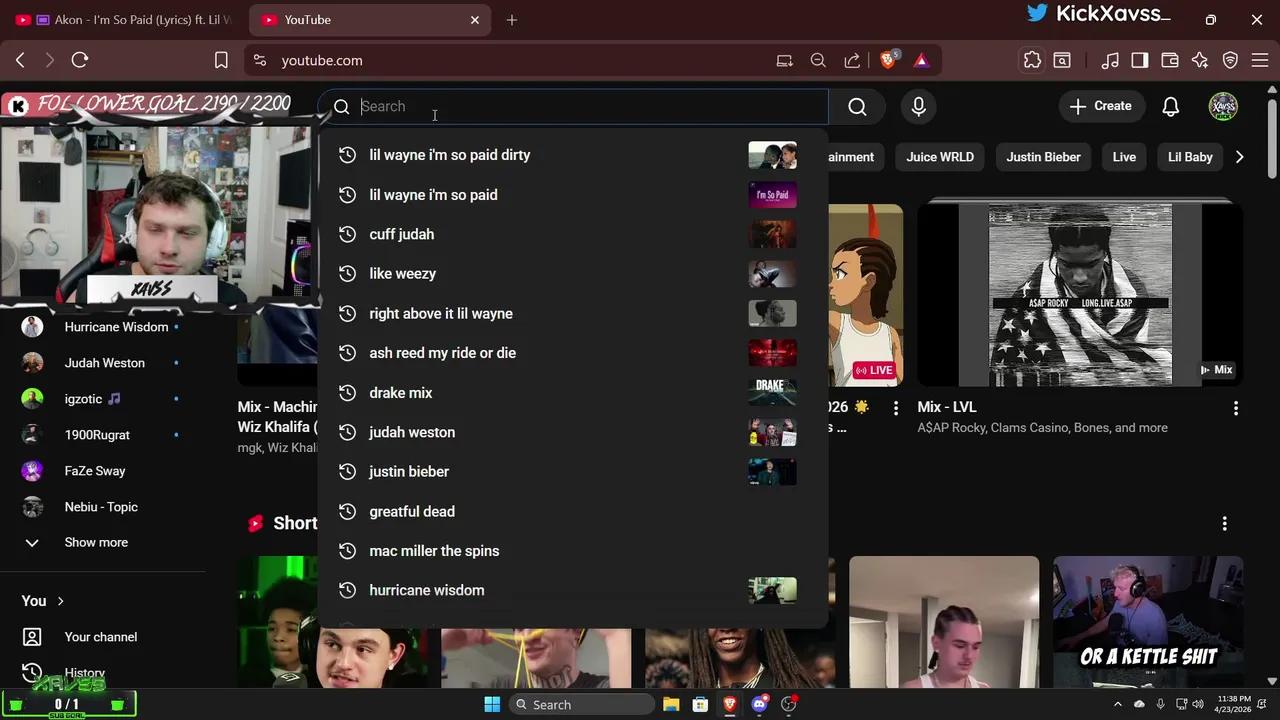Filter by the Lil Baby chip
The width and height of the screenshot is (1280, 720).
point(1190,157)
